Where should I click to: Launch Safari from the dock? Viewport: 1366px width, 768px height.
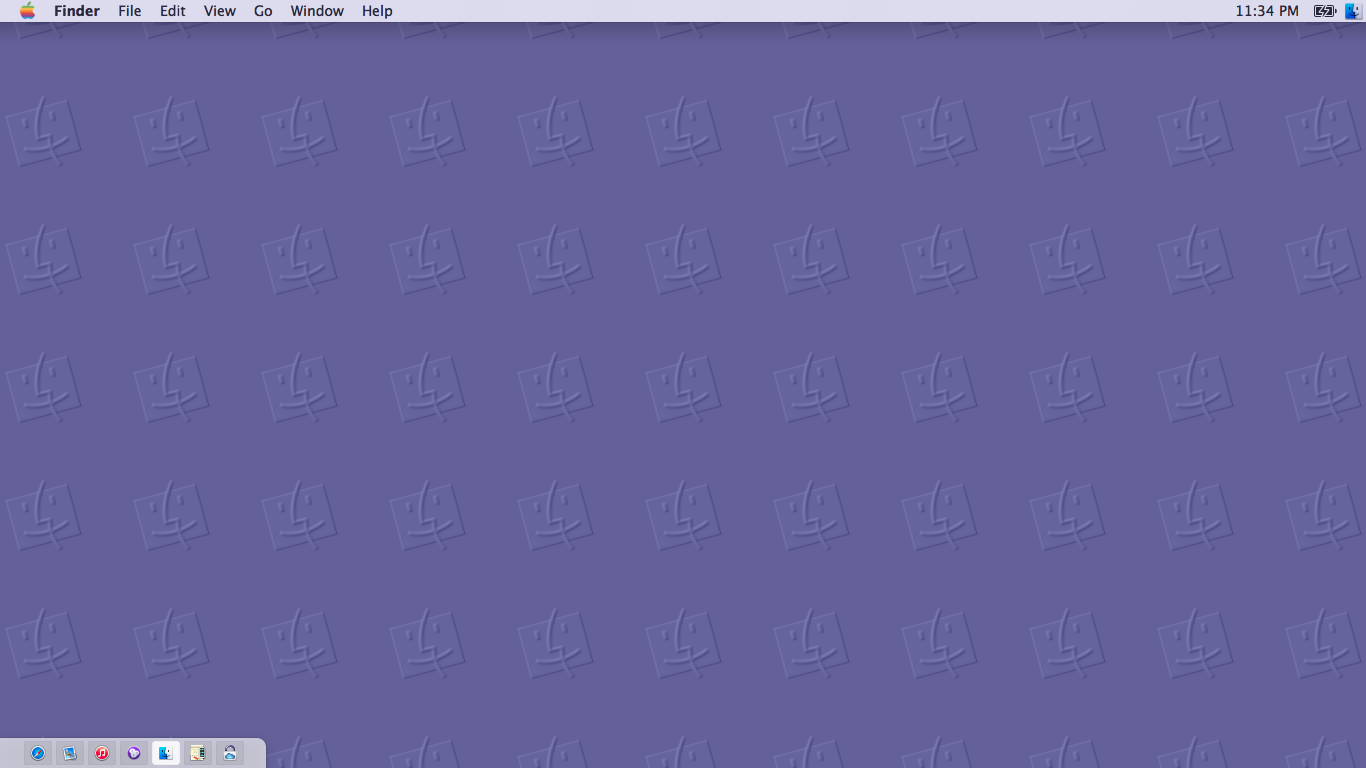point(38,753)
